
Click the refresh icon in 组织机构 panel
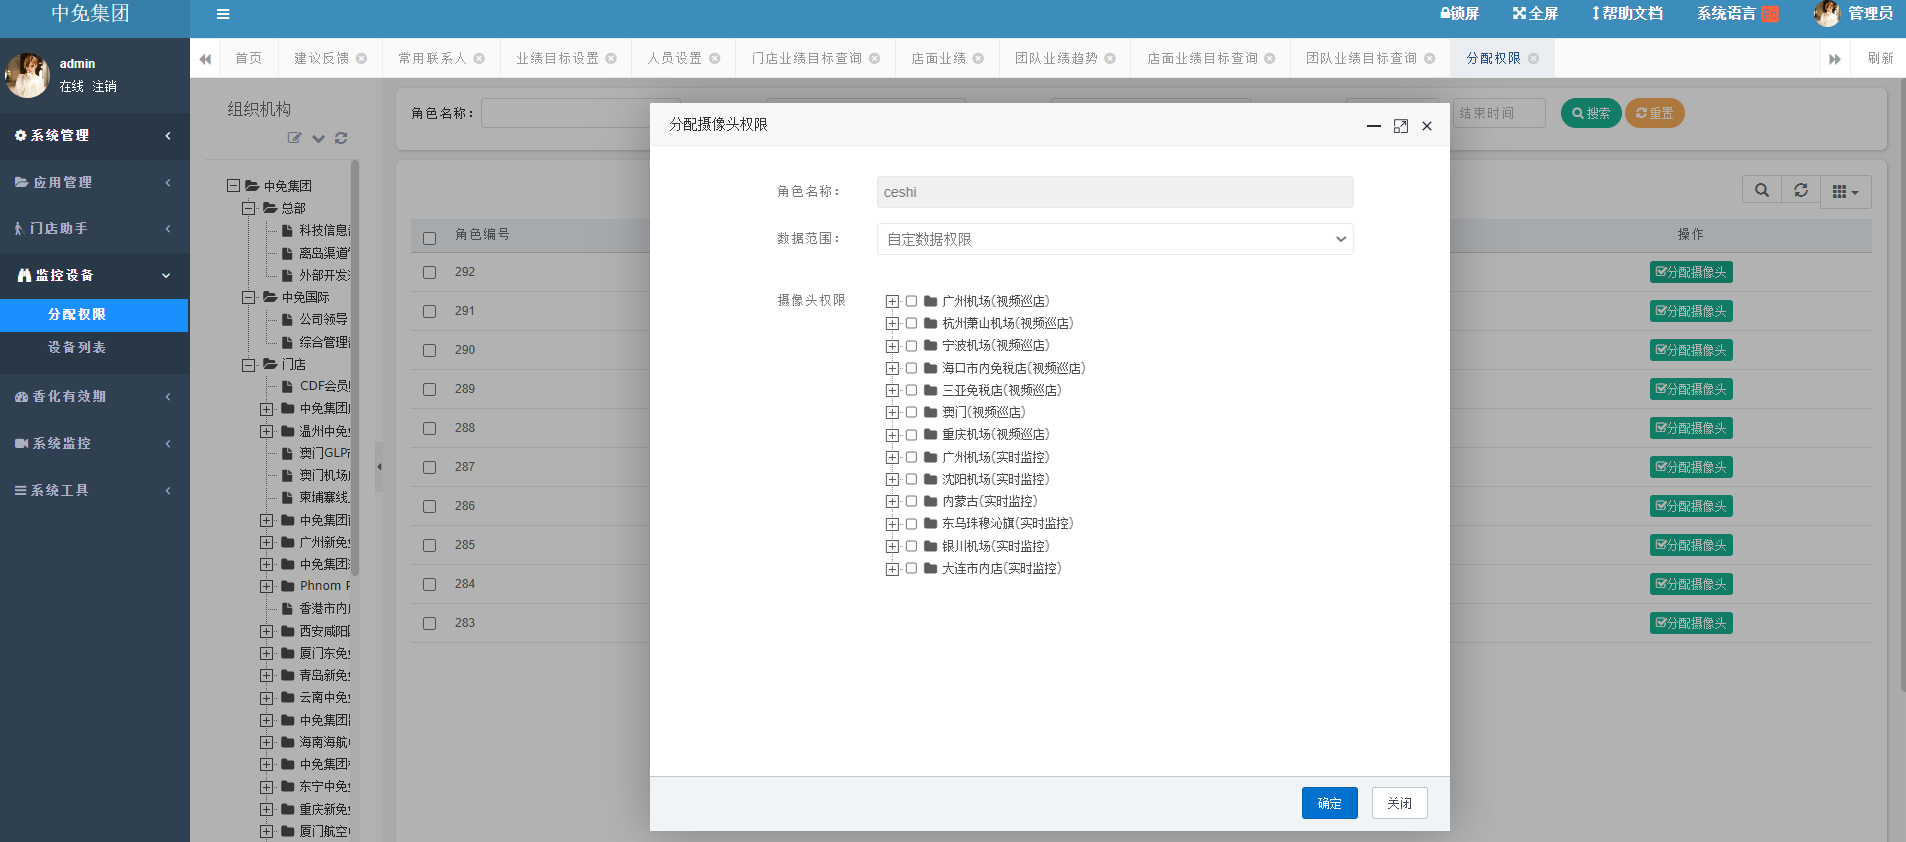pyautogui.click(x=341, y=138)
